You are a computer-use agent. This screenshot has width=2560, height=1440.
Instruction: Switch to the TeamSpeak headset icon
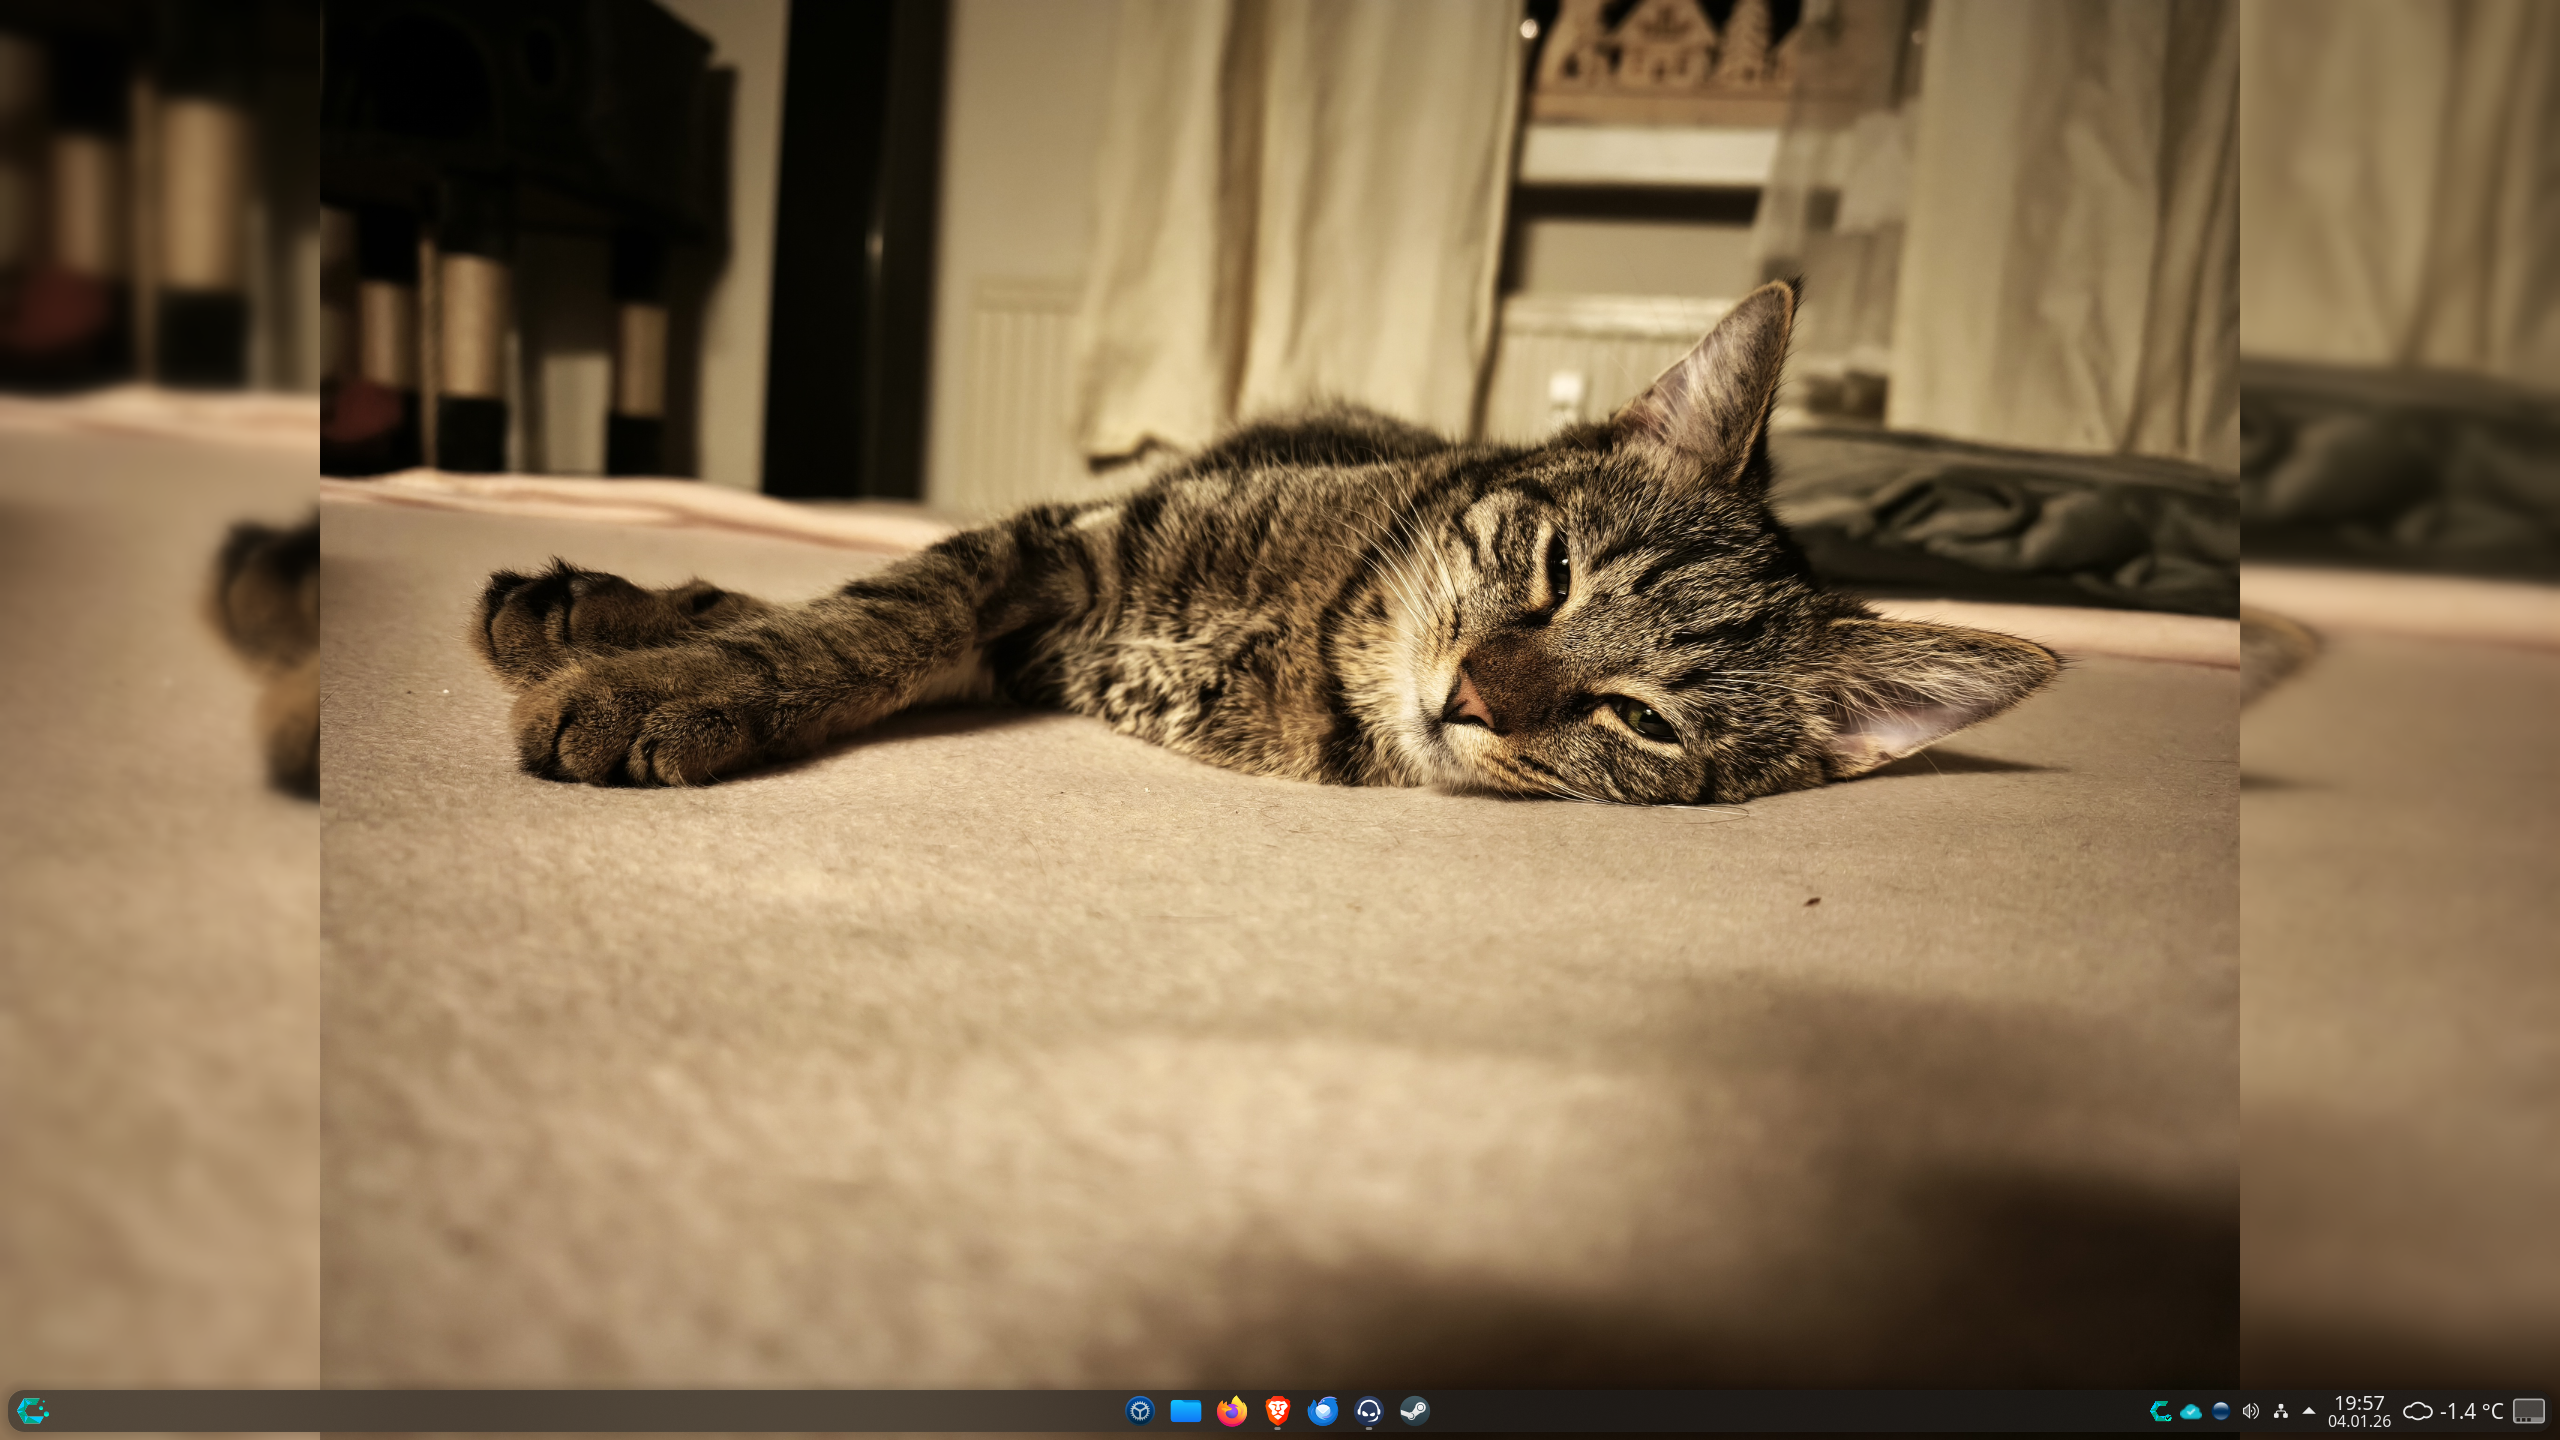click(x=1369, y=1411)
